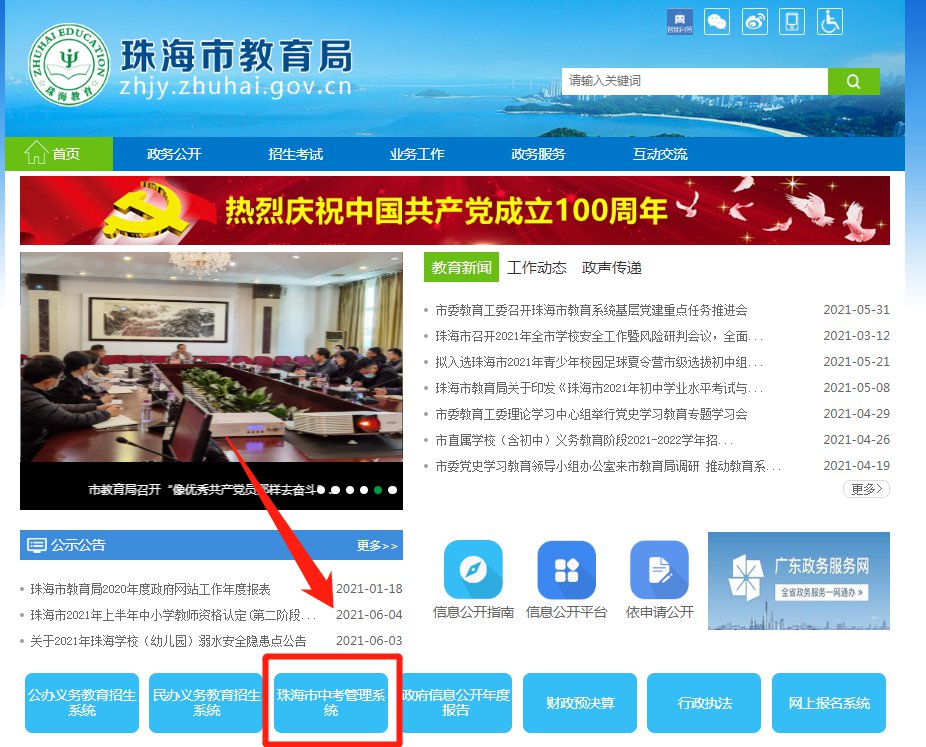Switch to the 工作动态 tab
The width and height of the screenshot is (926, 747).
coord(537,268)
